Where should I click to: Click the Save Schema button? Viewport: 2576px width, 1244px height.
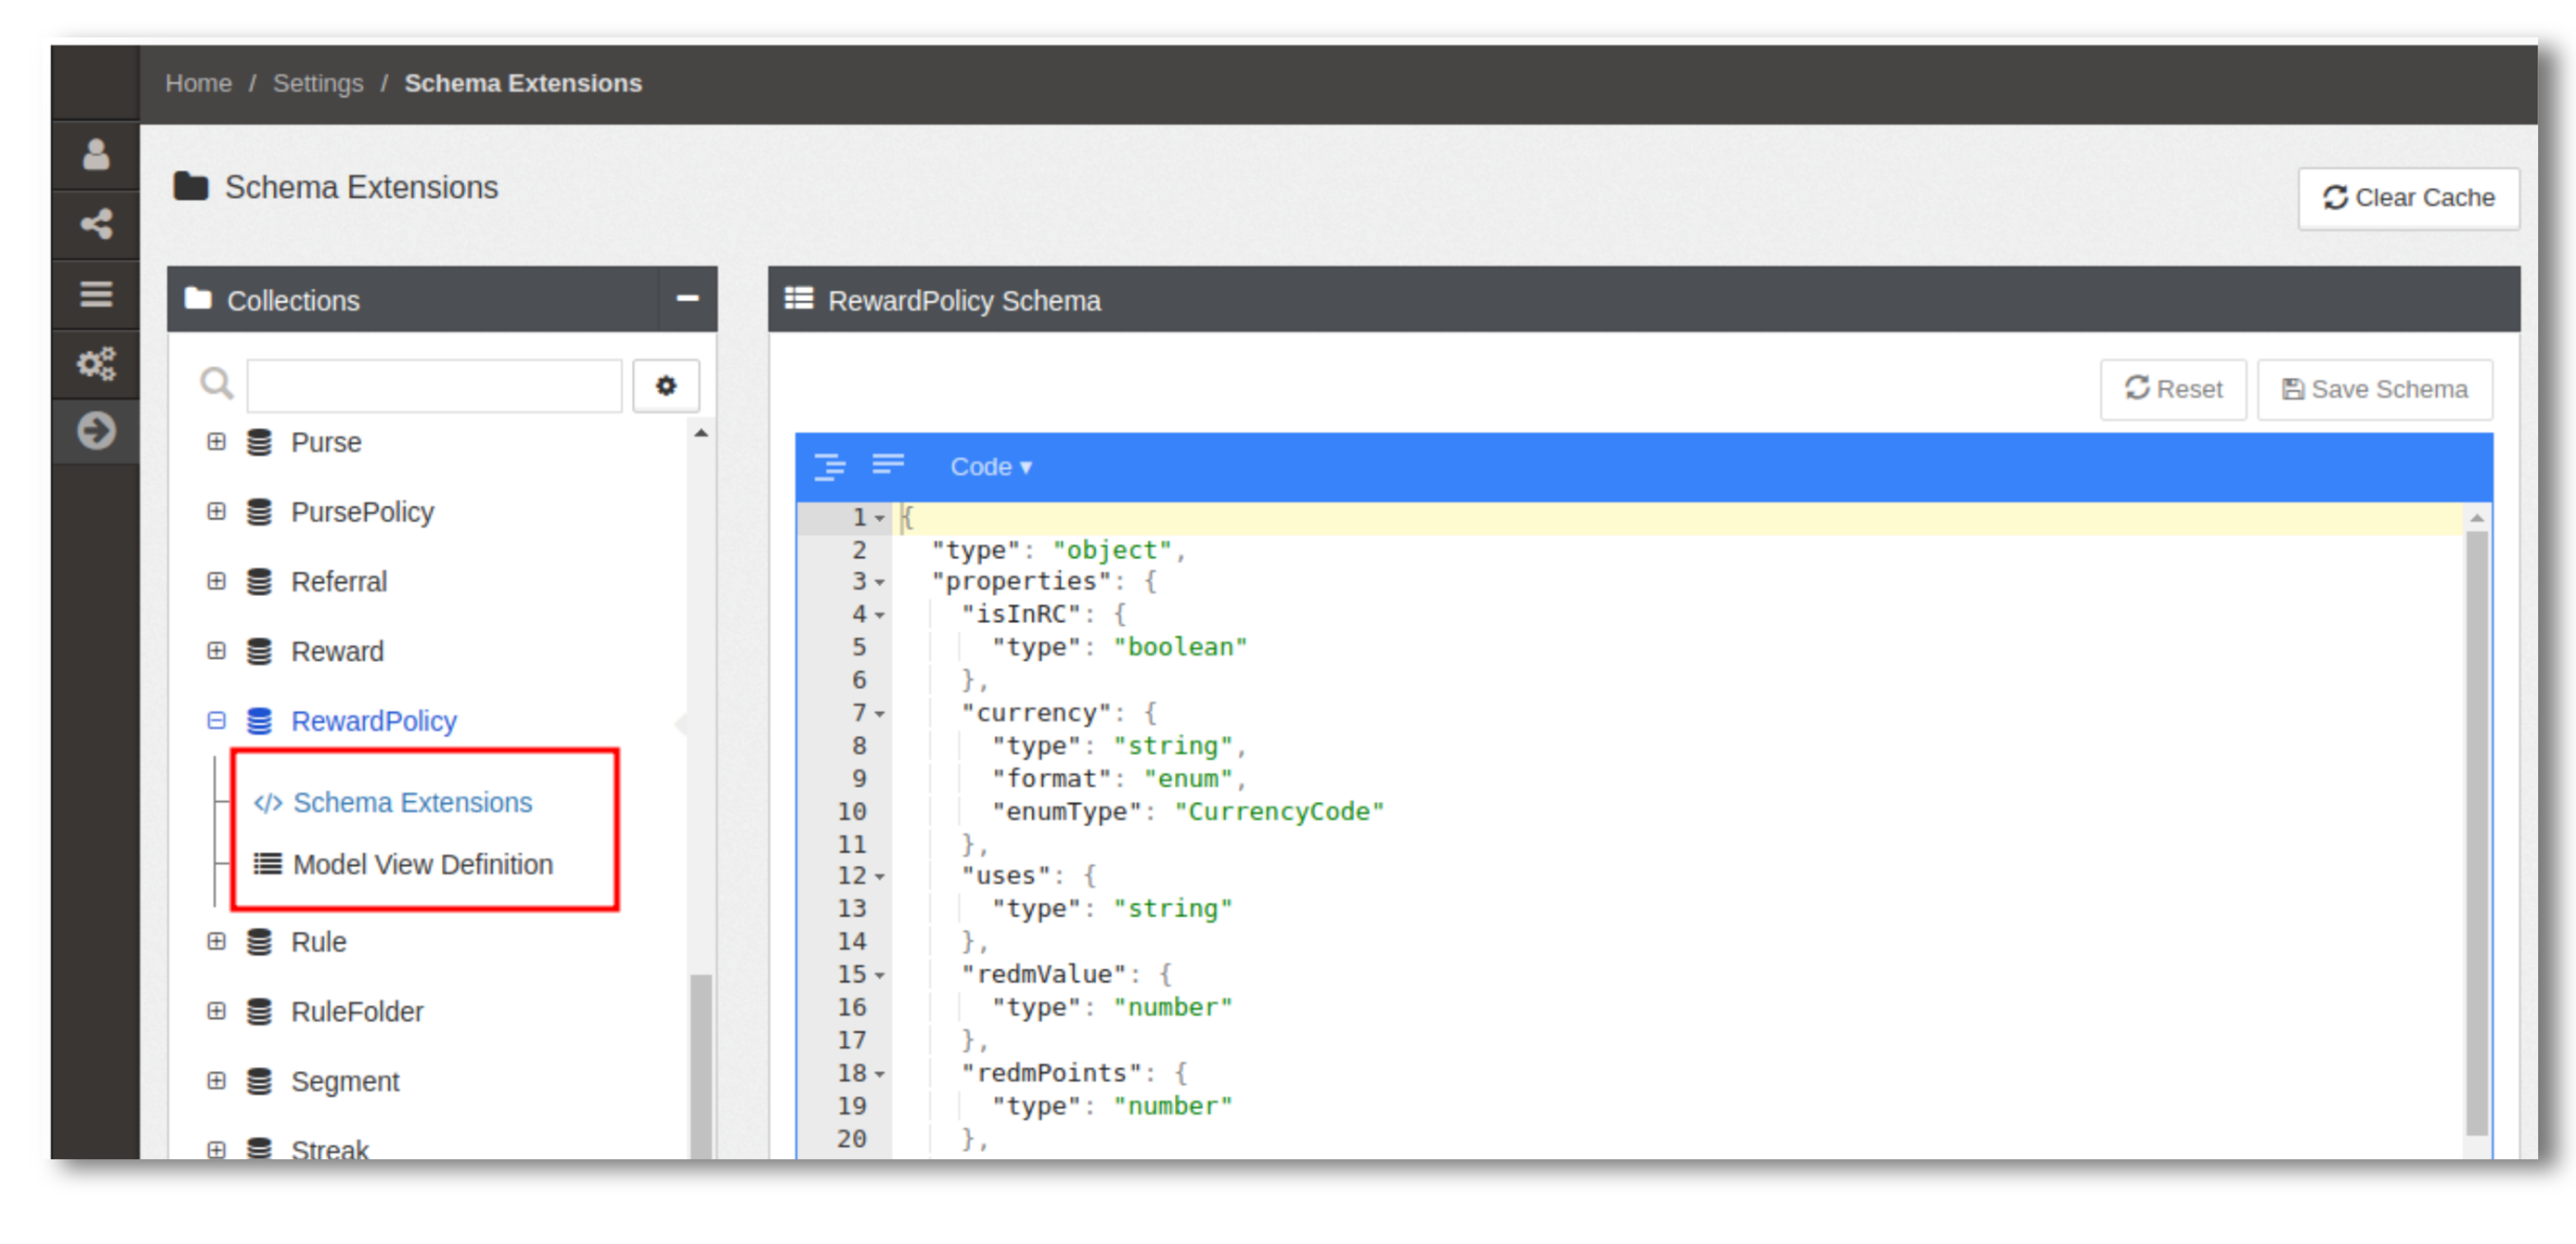tap(2375, 389)
